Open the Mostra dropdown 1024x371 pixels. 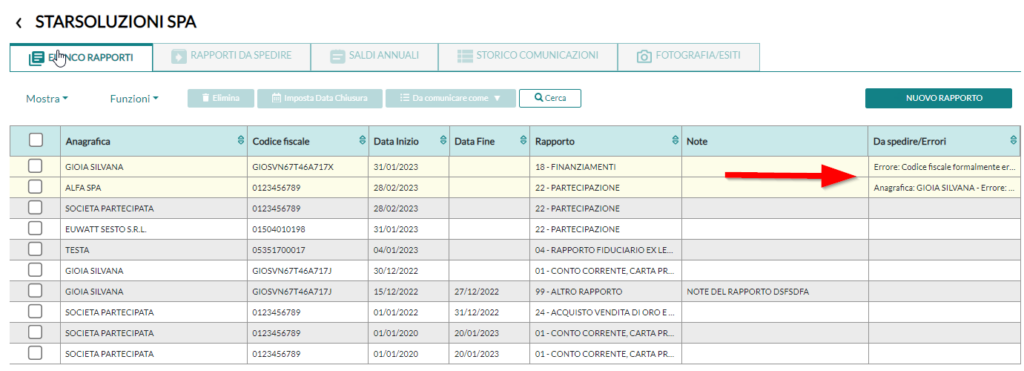click(x=47, y=99)
